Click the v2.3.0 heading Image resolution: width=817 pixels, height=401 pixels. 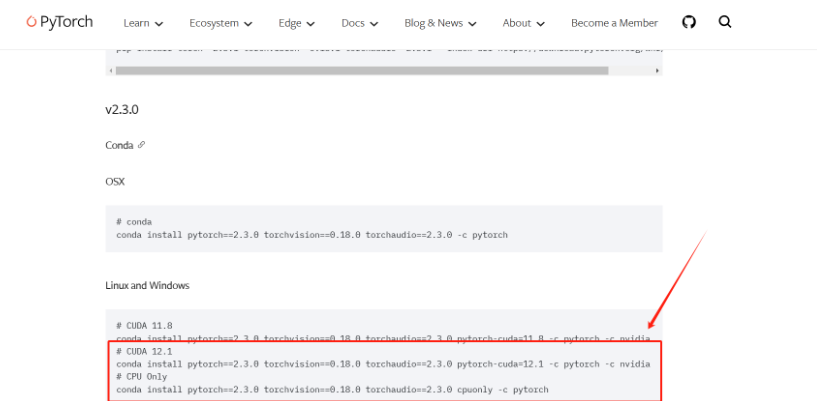(122, 110)
